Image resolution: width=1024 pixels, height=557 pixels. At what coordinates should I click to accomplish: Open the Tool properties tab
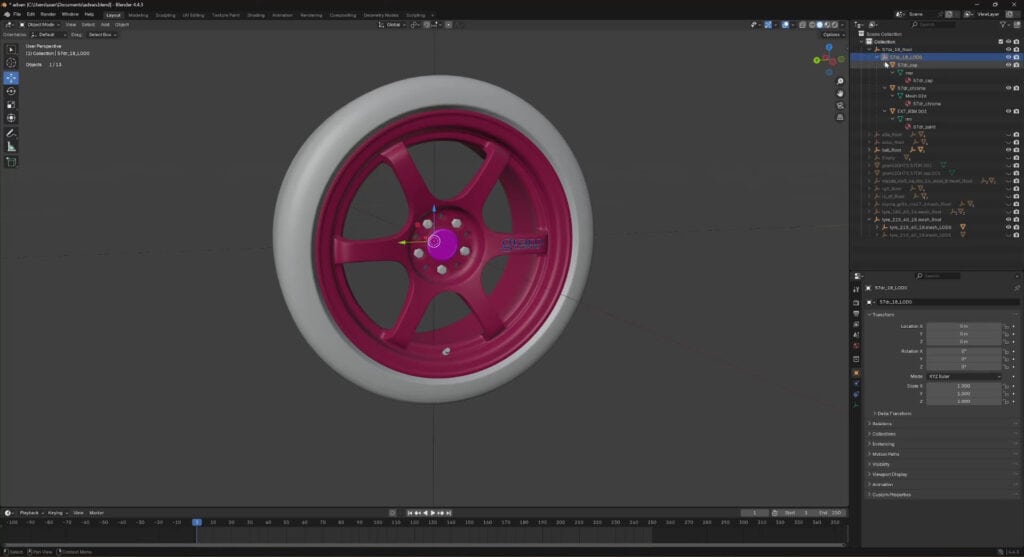tap(856, 290)
